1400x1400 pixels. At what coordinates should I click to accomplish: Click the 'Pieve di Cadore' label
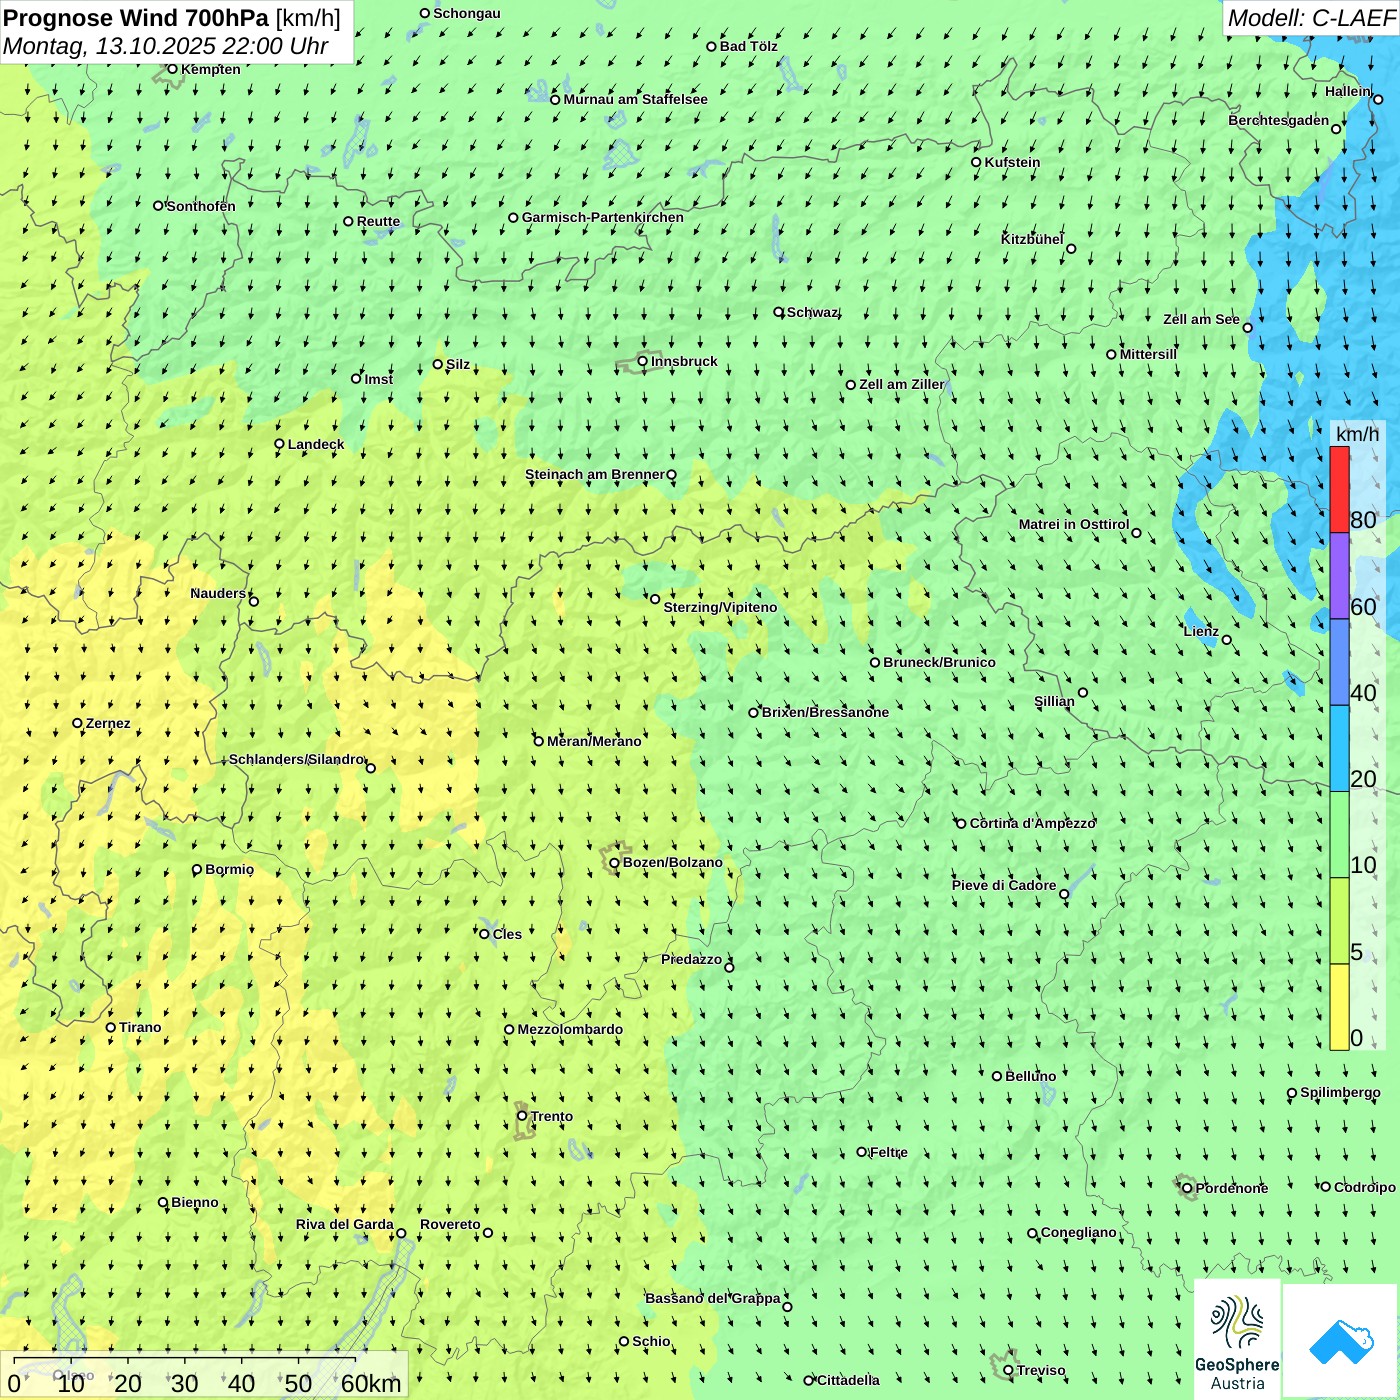click(1004, 885)
